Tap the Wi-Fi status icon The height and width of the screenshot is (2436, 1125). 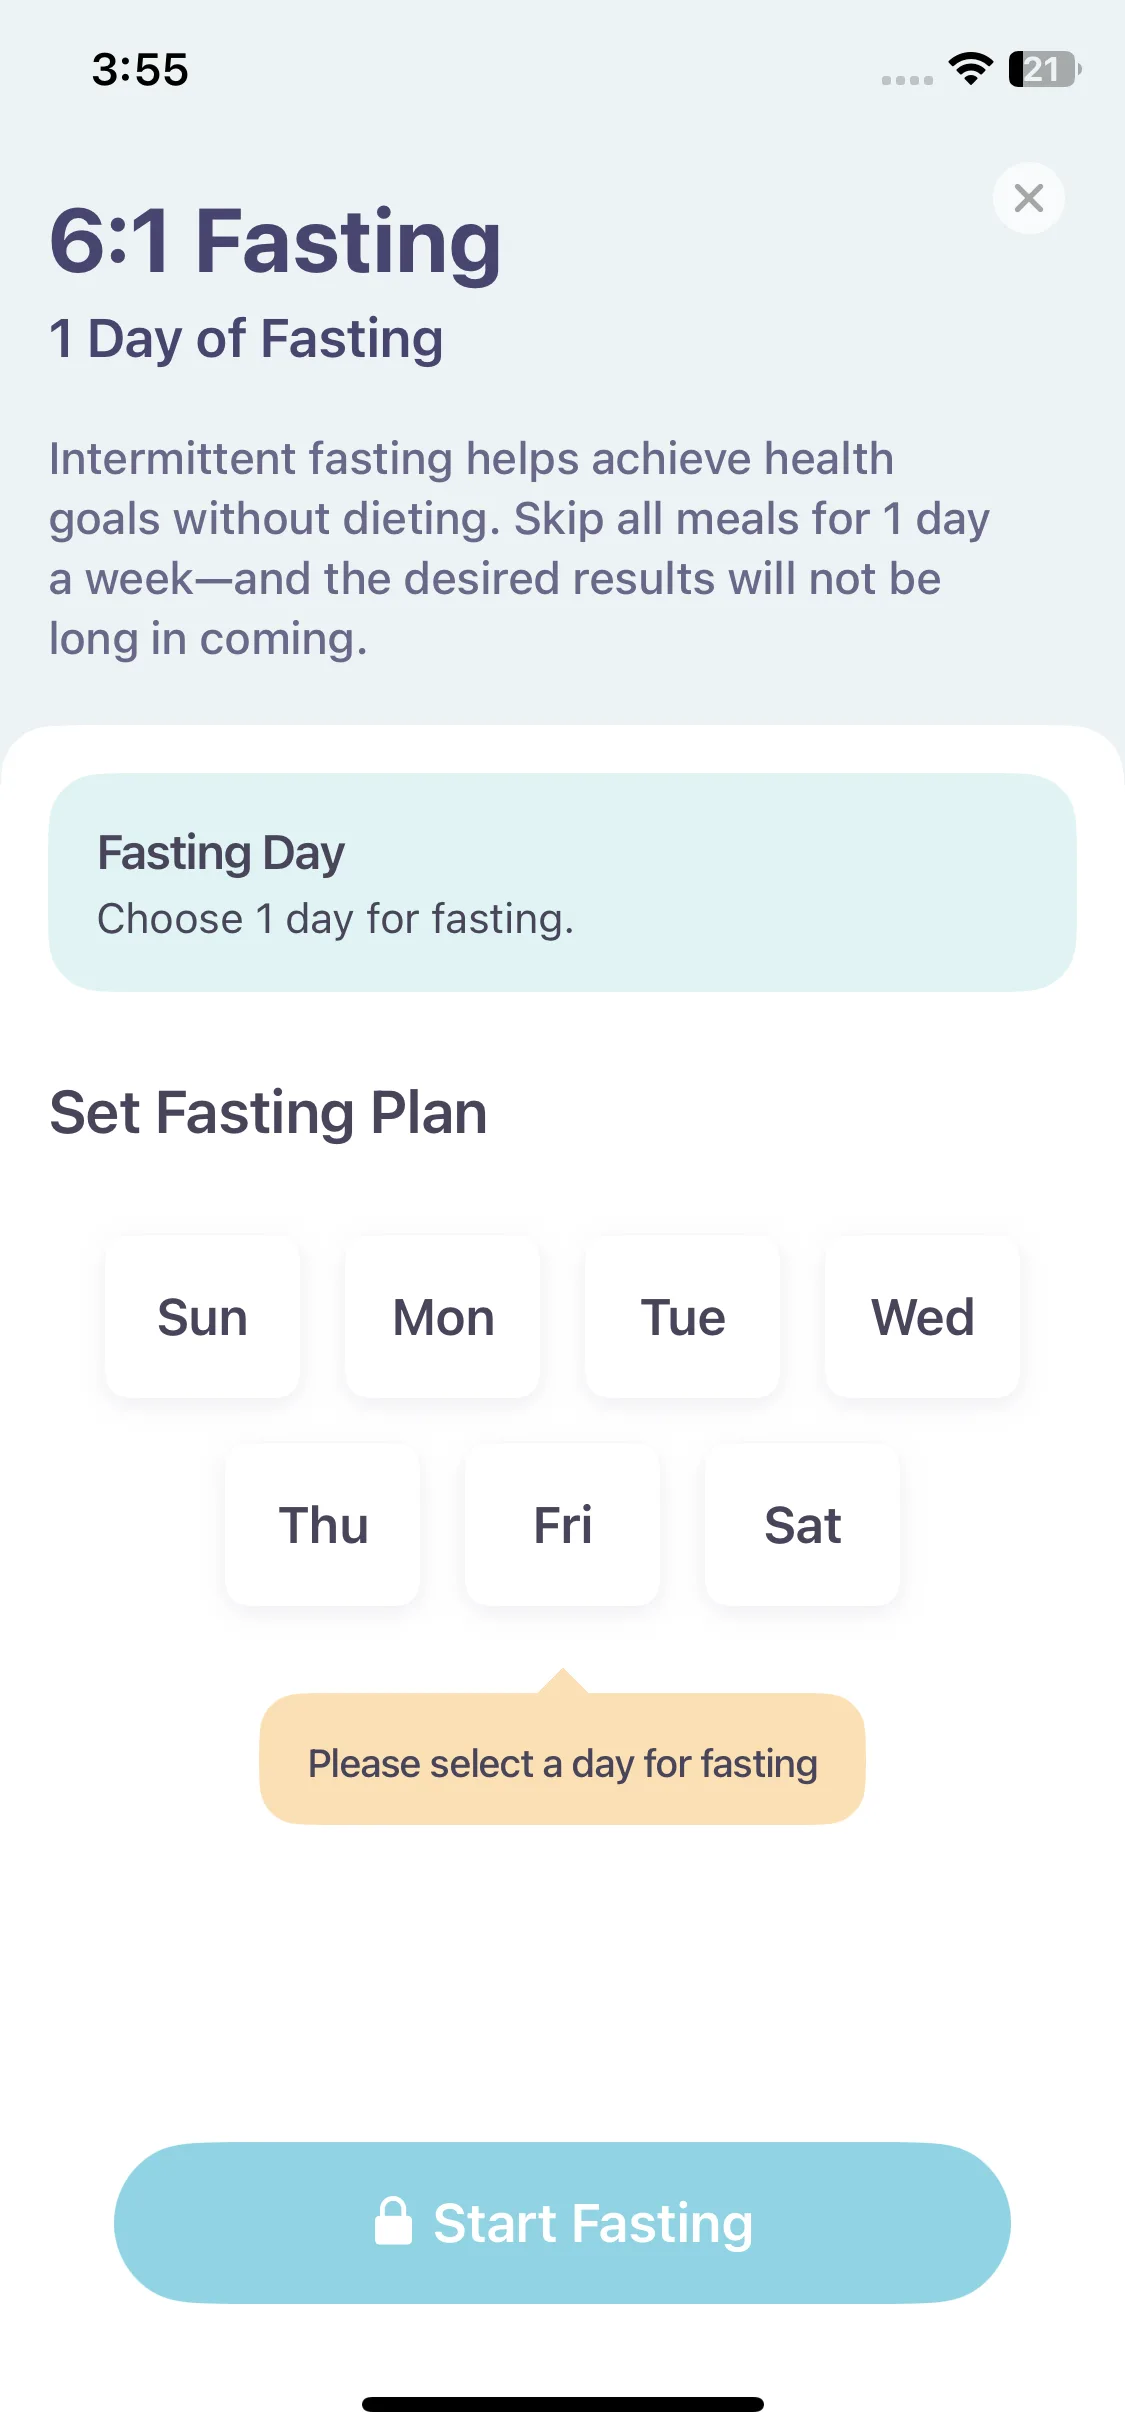970,69
